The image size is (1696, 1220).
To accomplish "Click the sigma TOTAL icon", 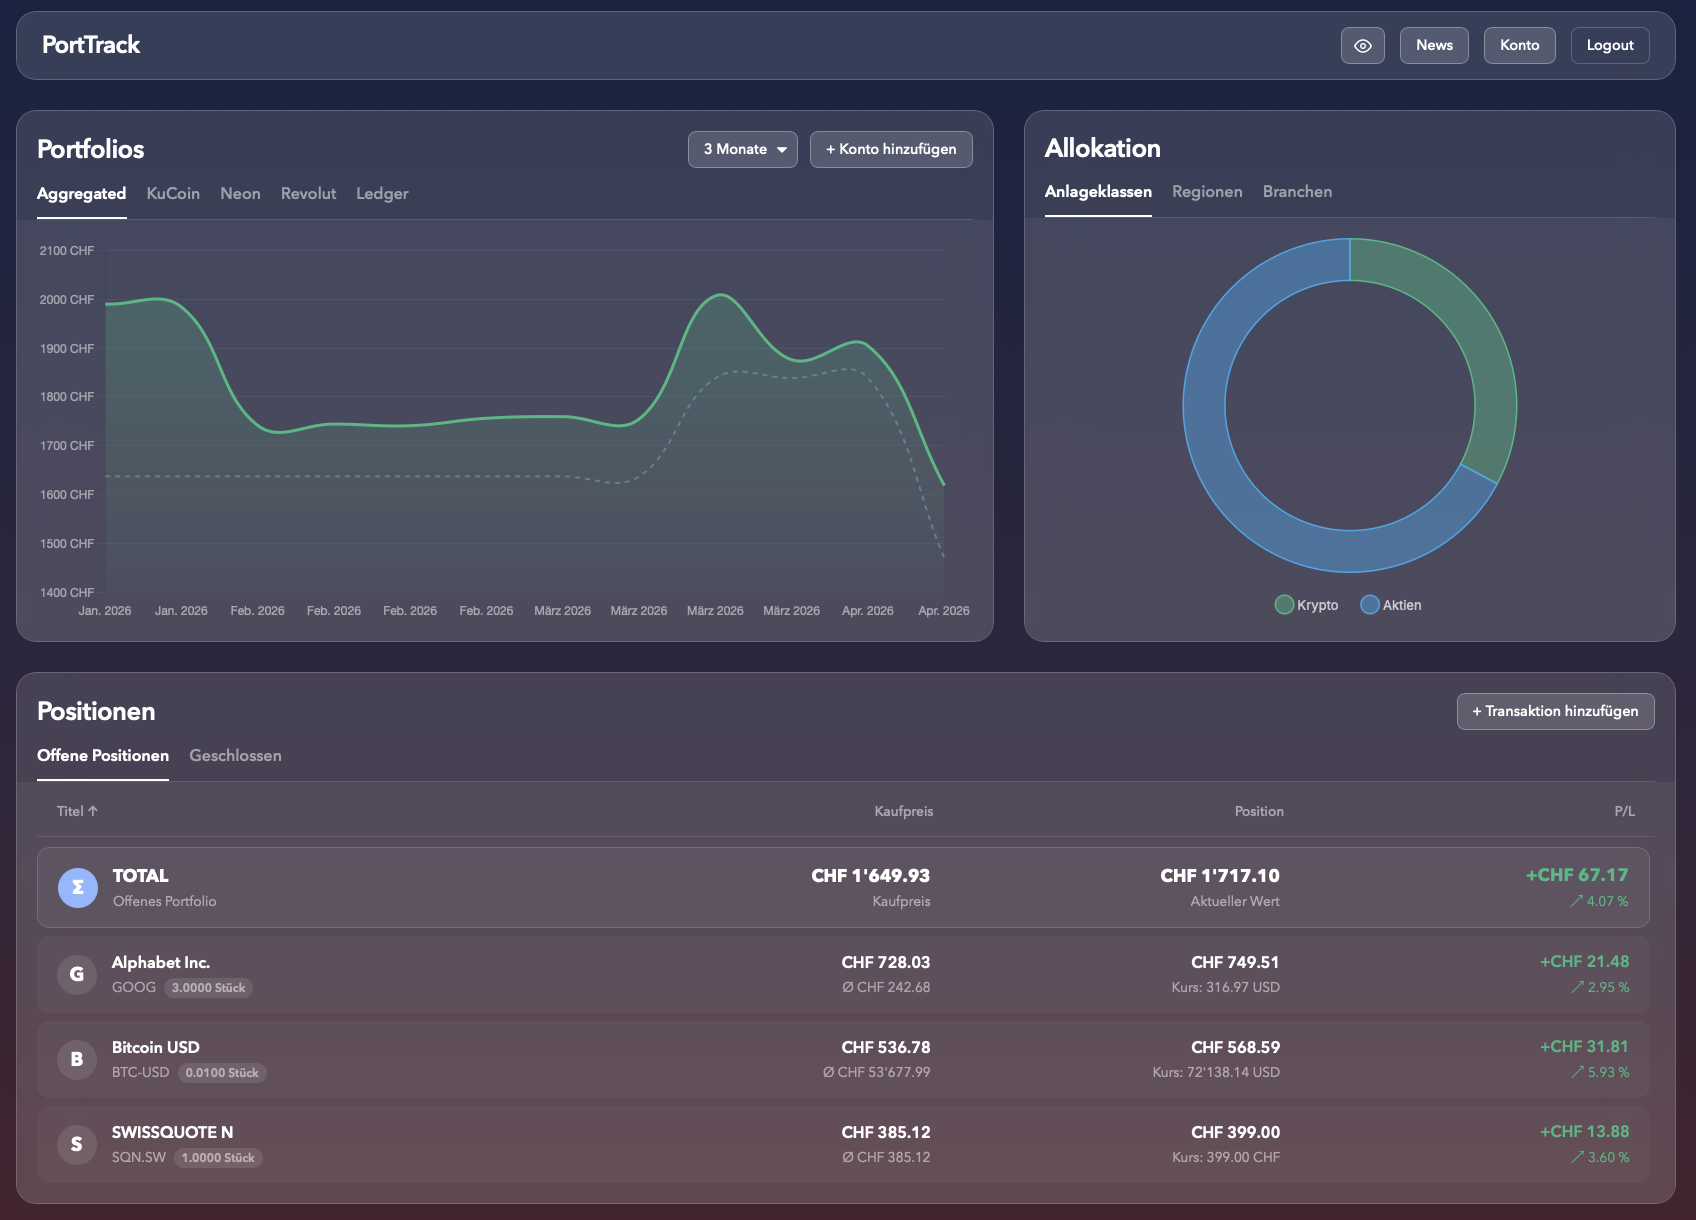I will [78, 888].
